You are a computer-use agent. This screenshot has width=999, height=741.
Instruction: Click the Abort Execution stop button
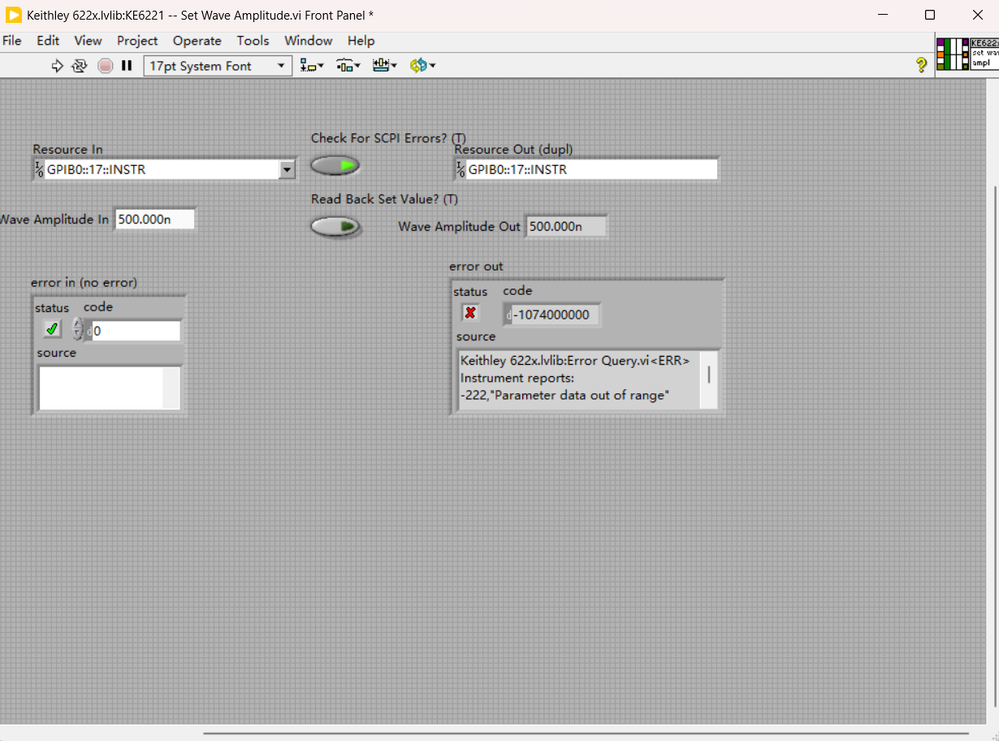tap(105, 66)
